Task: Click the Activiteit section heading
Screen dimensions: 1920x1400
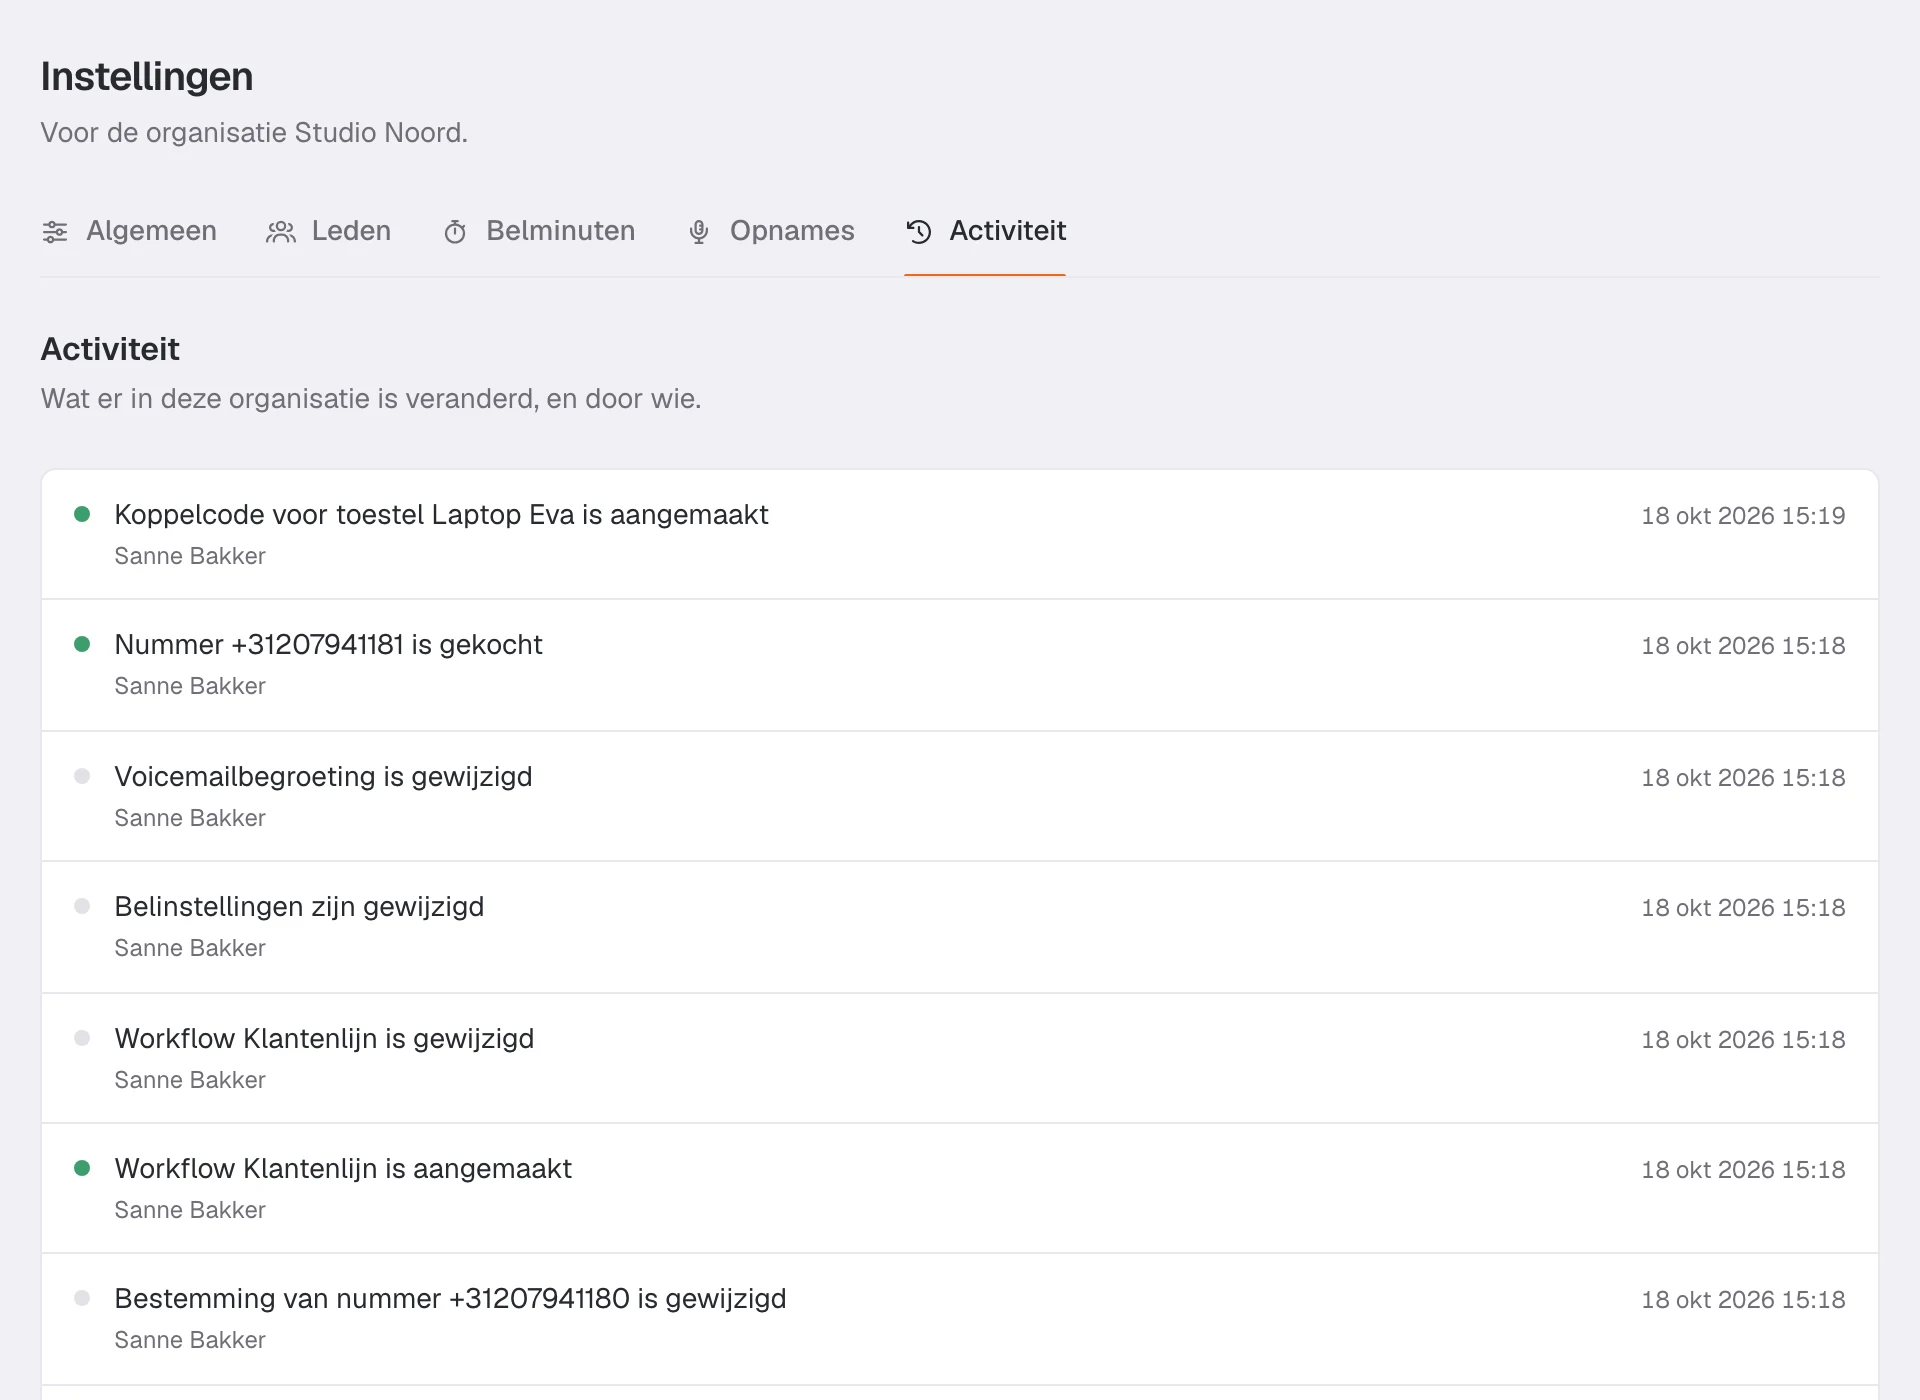Action: click(110, 349)
